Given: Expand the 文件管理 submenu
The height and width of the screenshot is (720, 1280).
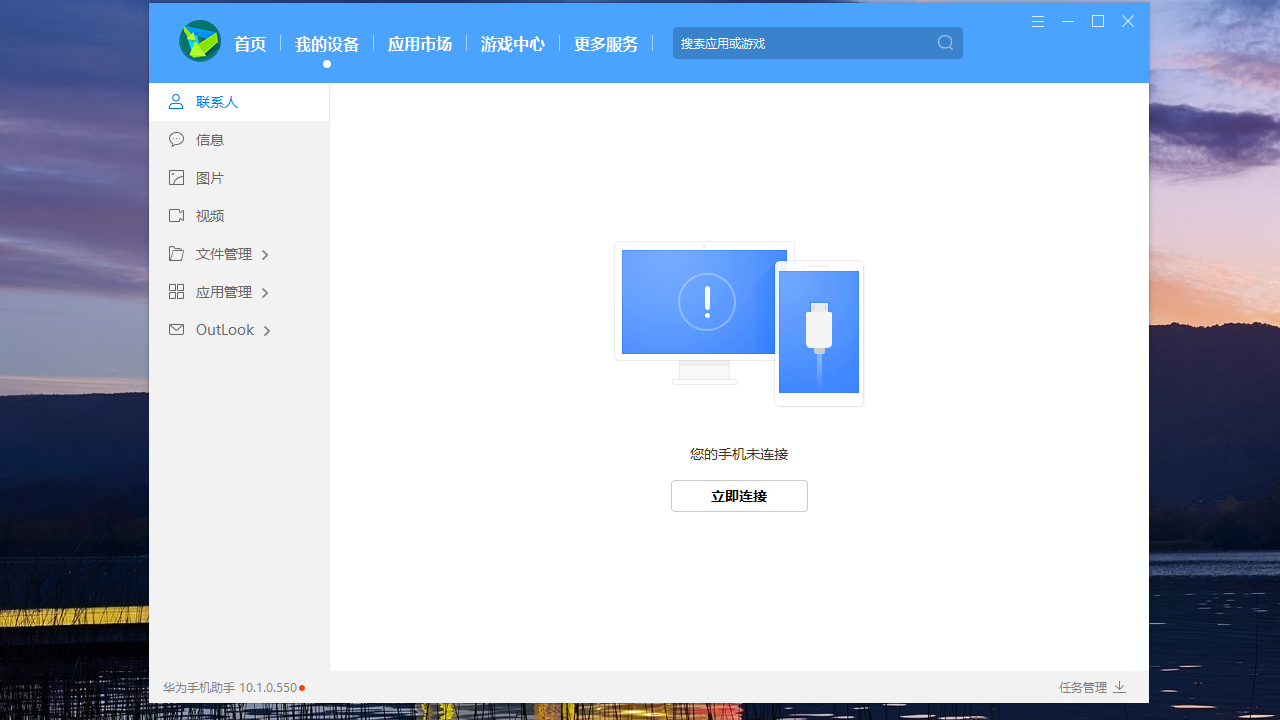Looking at the screenshot, I should (x=265, y=254).
